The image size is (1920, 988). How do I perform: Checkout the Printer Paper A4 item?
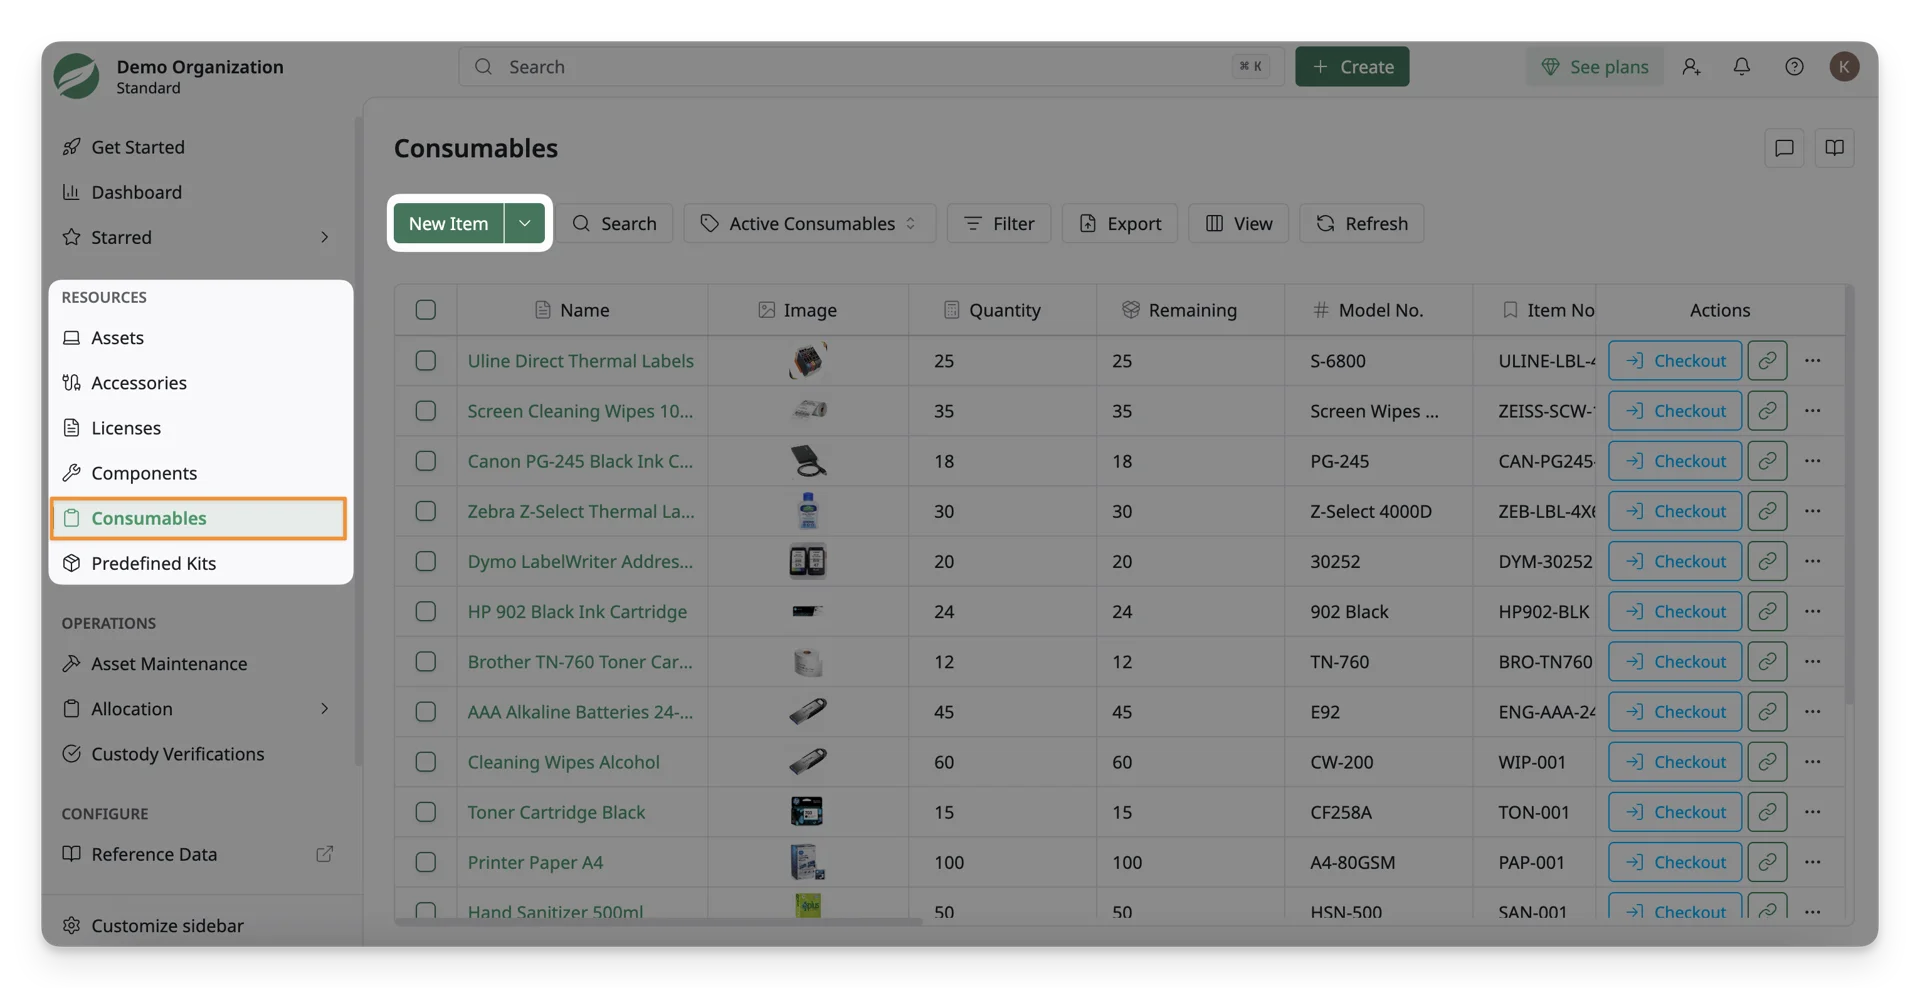(1675, 862)
